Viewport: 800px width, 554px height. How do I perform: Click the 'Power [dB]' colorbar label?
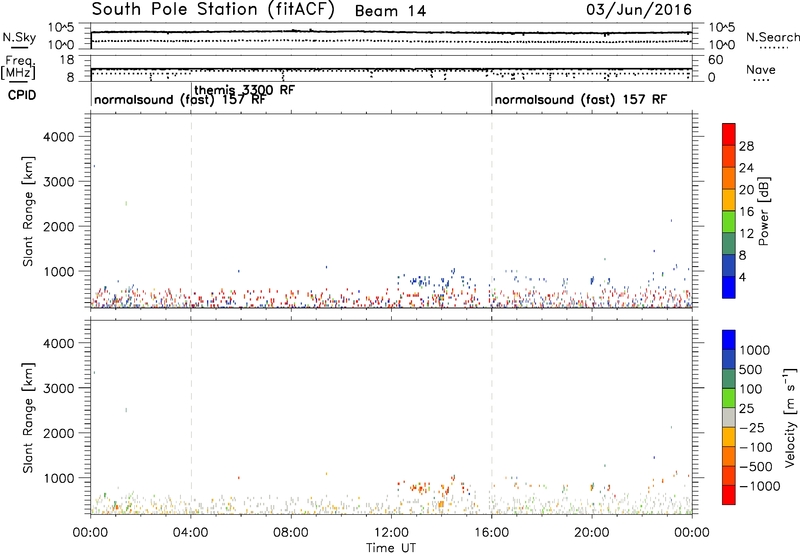[764, 211]
